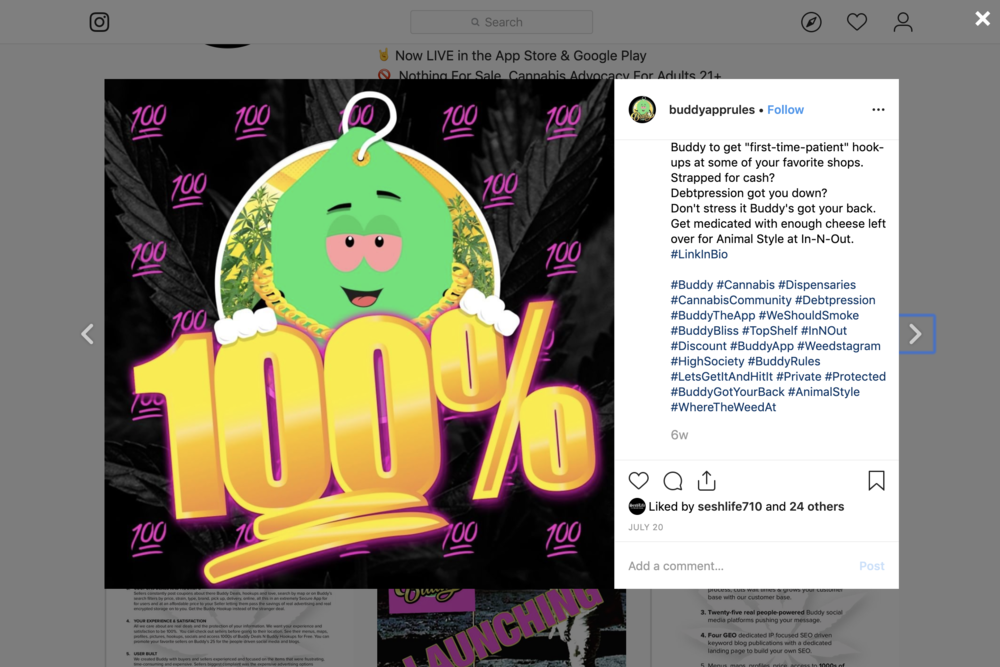1000x667 pixels.
Task: Open the Explore compass icon
Action: [811, 22]
